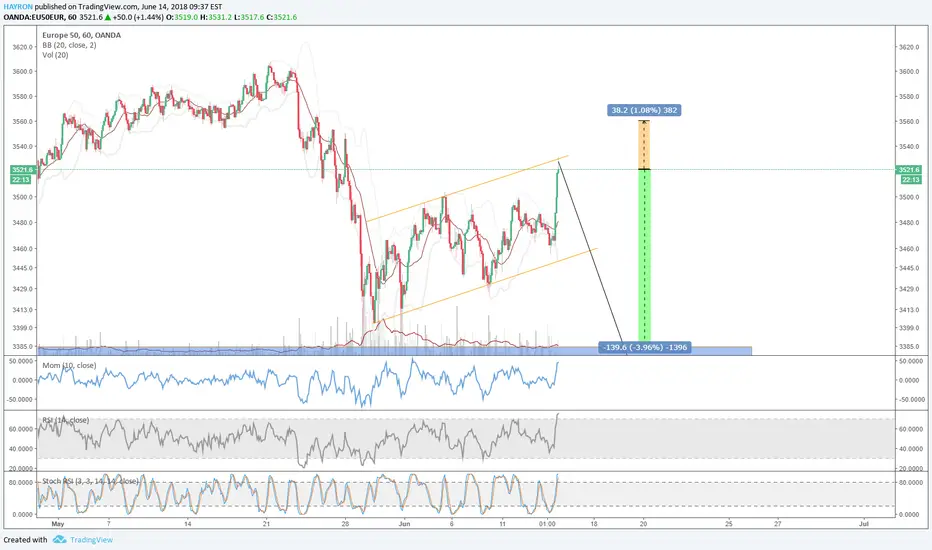Click the BB (20, close, 2) indicator label
Viewport: 932px width, 550px height.
pos(69,45)
